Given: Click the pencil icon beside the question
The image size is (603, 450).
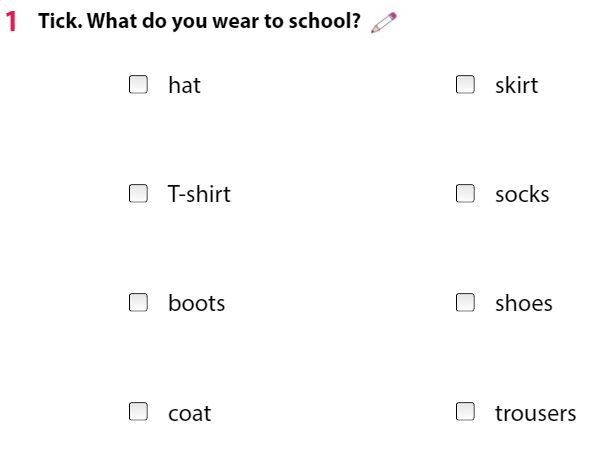Looking at the screenshot, I should [x=383, y=23].
